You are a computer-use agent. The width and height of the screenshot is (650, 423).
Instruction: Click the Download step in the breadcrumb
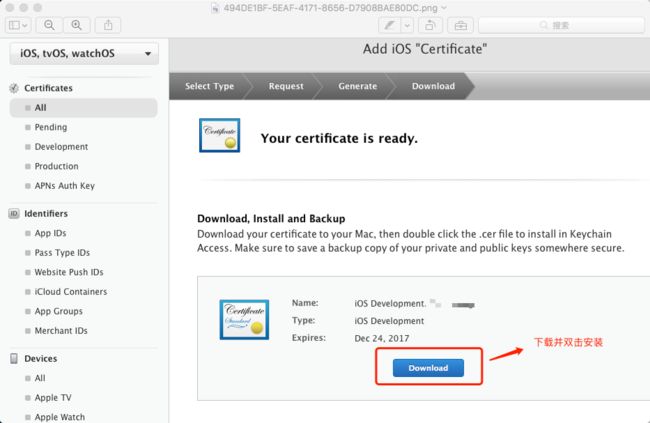tap(433, 86)
